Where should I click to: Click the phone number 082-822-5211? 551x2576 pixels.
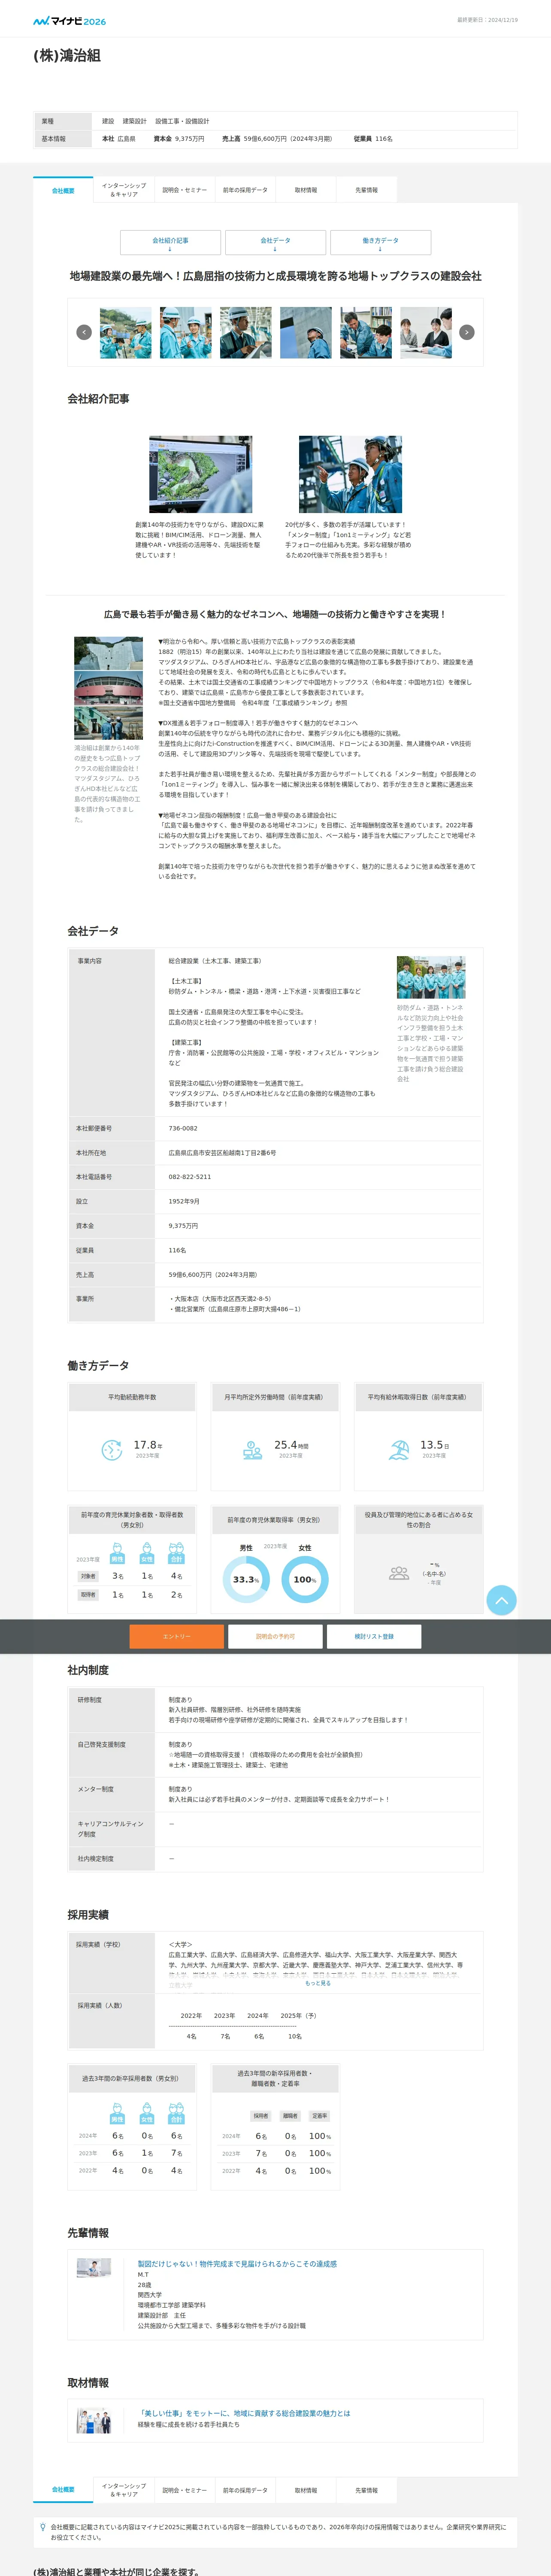coord(190,1176)
